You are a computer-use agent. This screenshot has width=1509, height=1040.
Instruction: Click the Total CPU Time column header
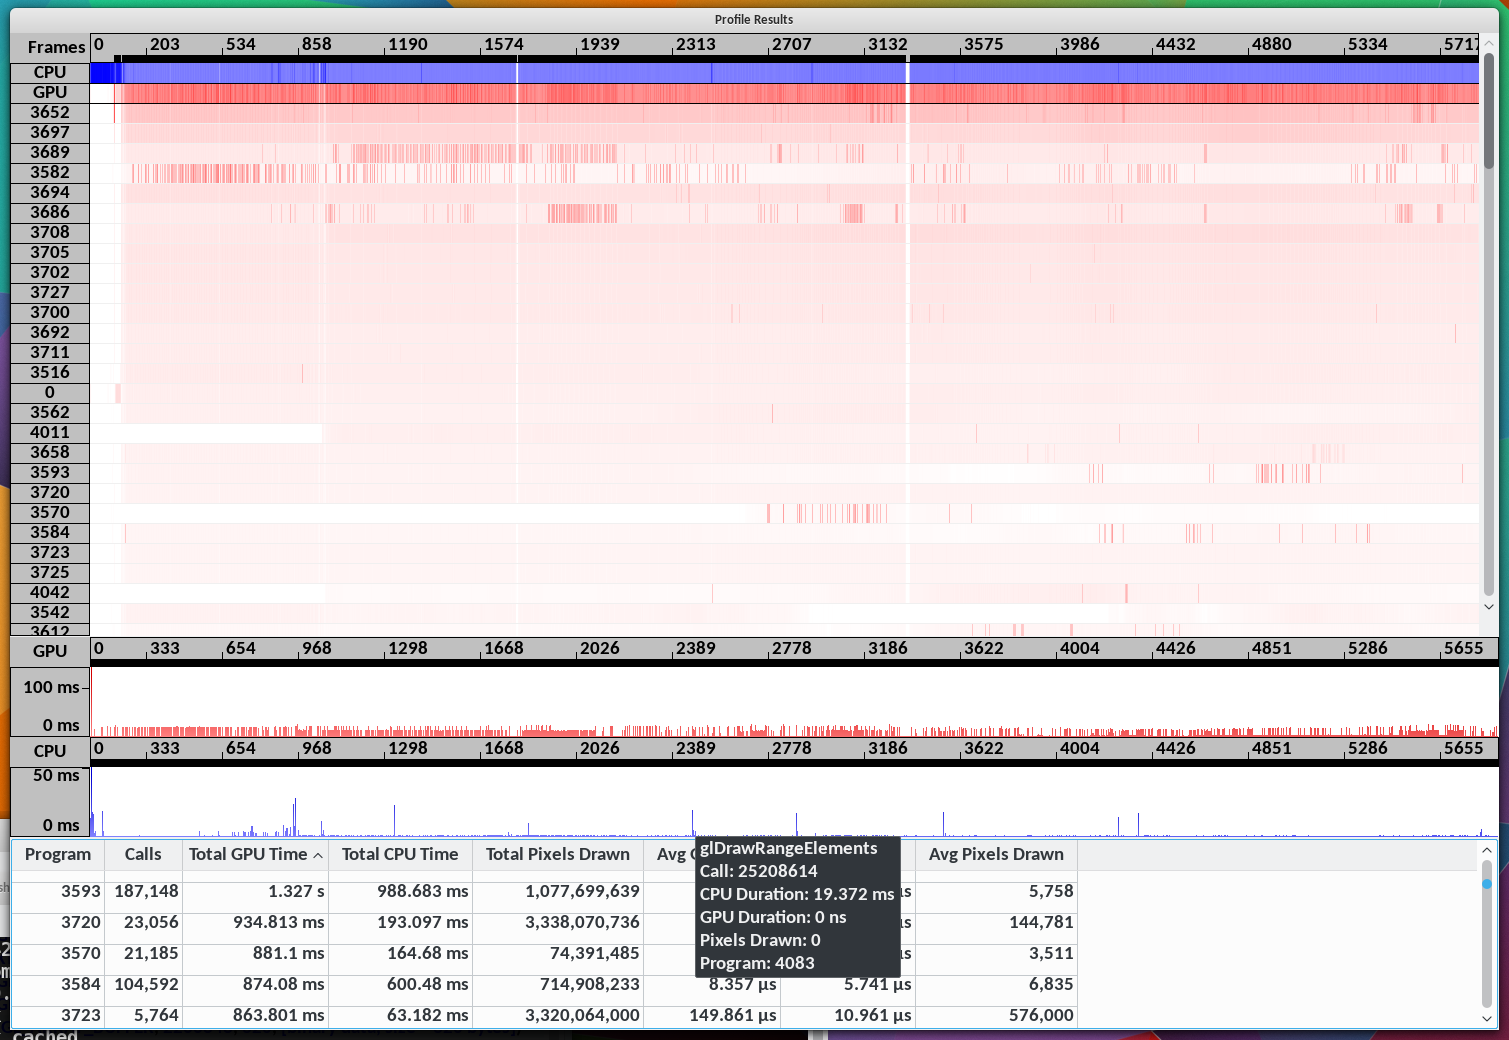pos(399,854)
